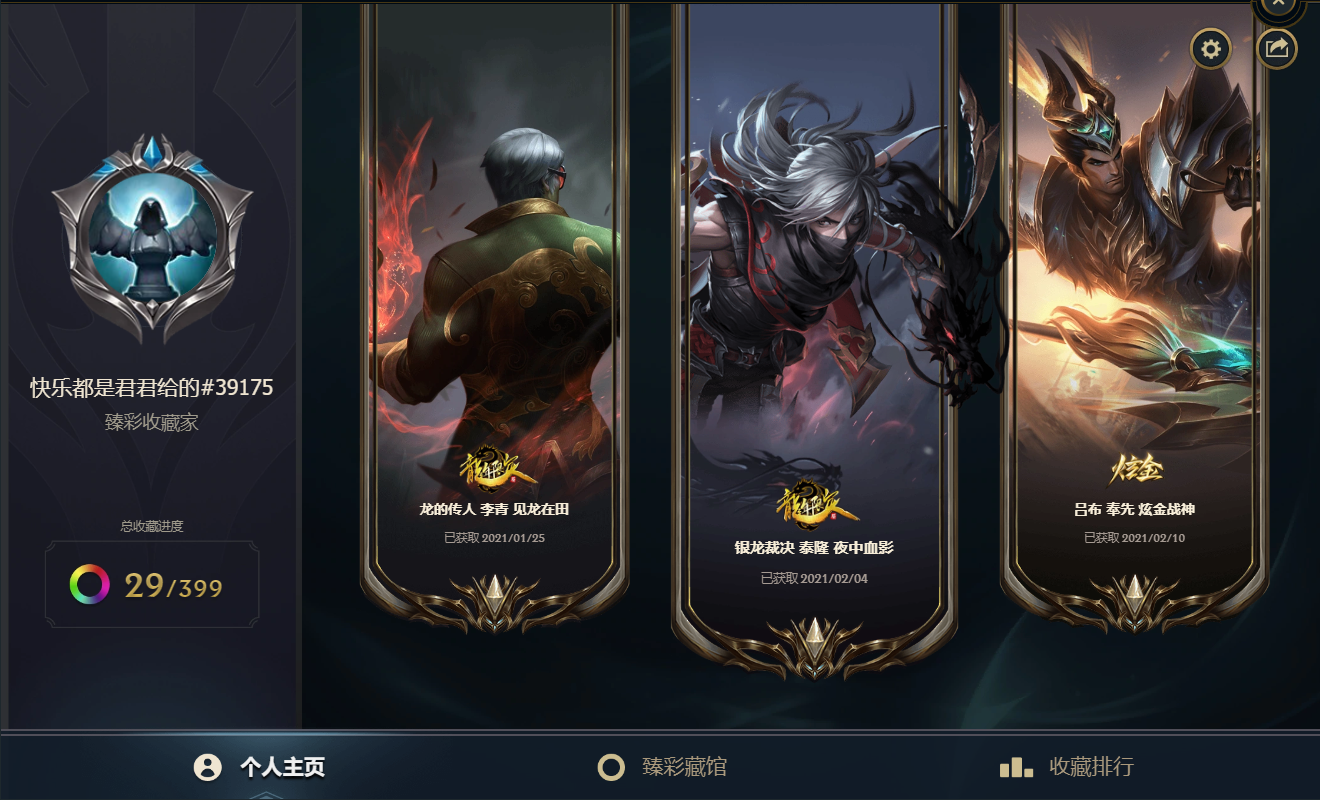The height and width of the screenshot is (800, 1320).
Task: Open the 臻彩藏馆 tab
Action: pos(662,767)
